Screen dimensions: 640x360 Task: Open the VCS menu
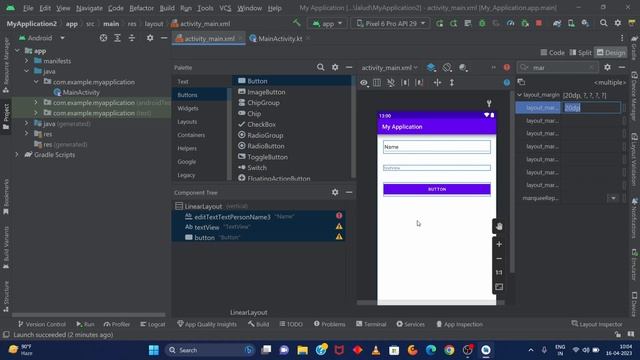(x=225, y=8)
